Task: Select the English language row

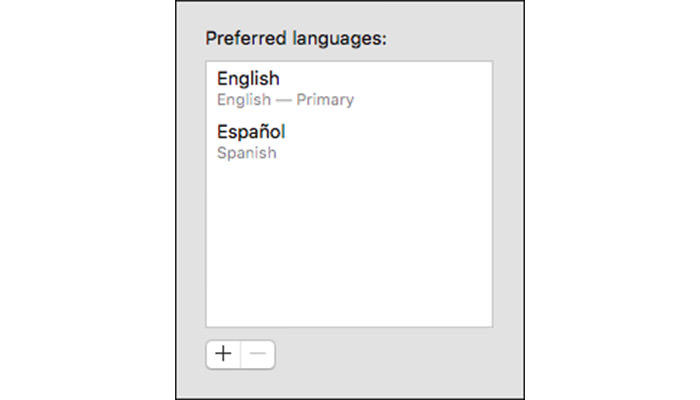Action: pos(349,88)
